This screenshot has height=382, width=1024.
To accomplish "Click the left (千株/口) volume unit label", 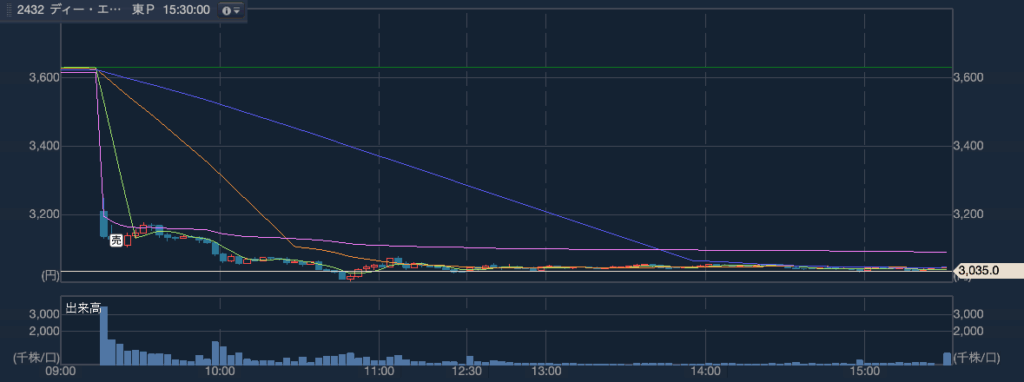I will coord(37,357).
